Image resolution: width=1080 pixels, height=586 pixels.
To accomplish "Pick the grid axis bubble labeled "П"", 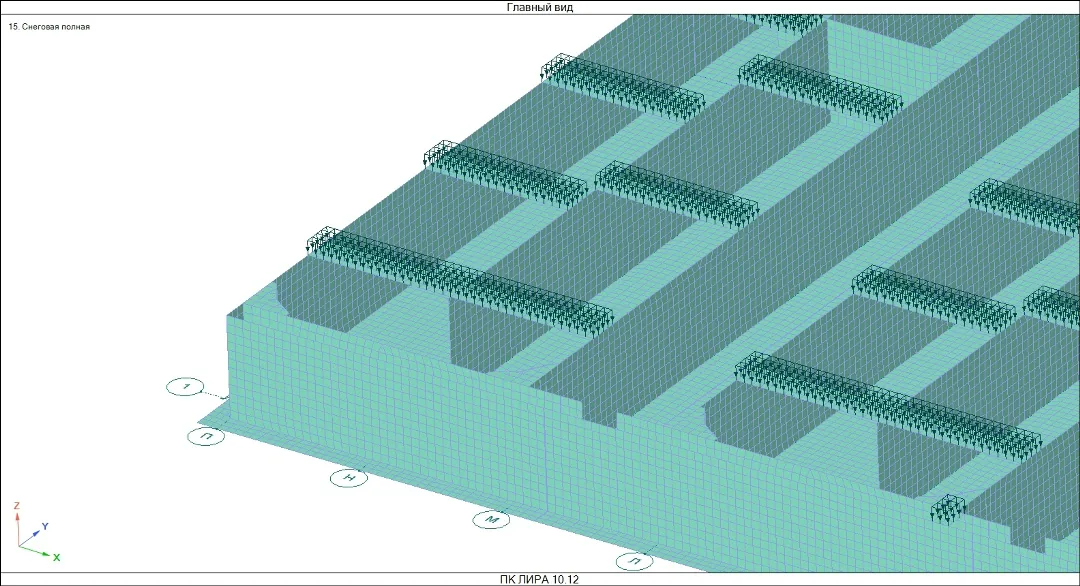I will (x=206, y=436).
